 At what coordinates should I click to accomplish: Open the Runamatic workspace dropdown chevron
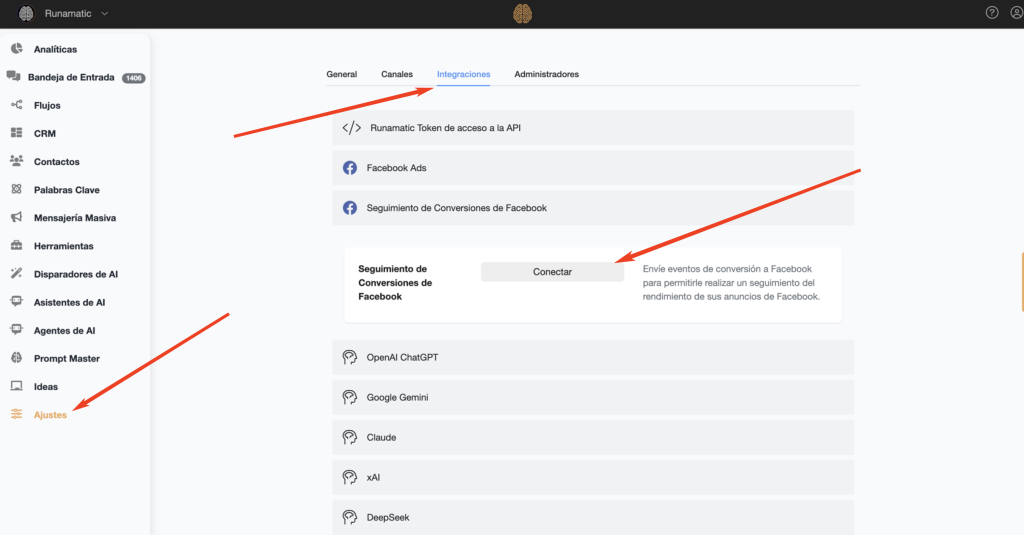(x=104, y=14)
